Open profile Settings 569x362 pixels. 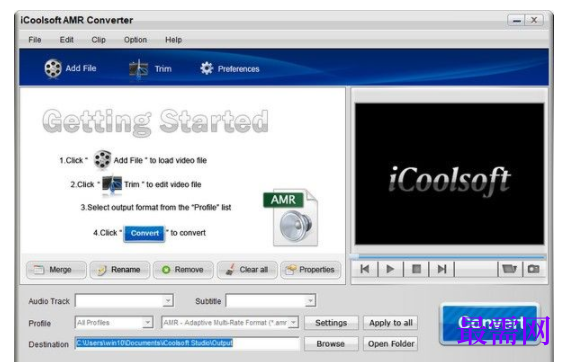tap(331, 323)
